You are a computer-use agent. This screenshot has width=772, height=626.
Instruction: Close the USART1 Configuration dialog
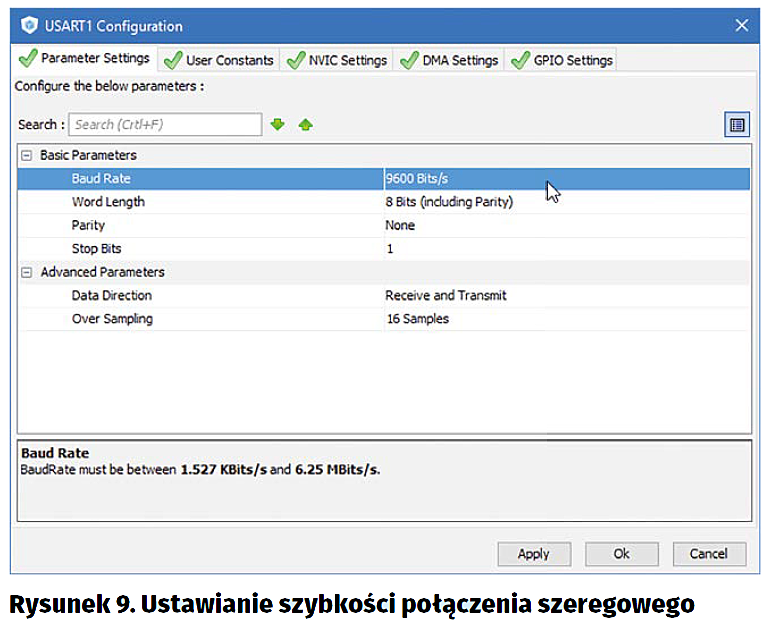pos(741,26)
